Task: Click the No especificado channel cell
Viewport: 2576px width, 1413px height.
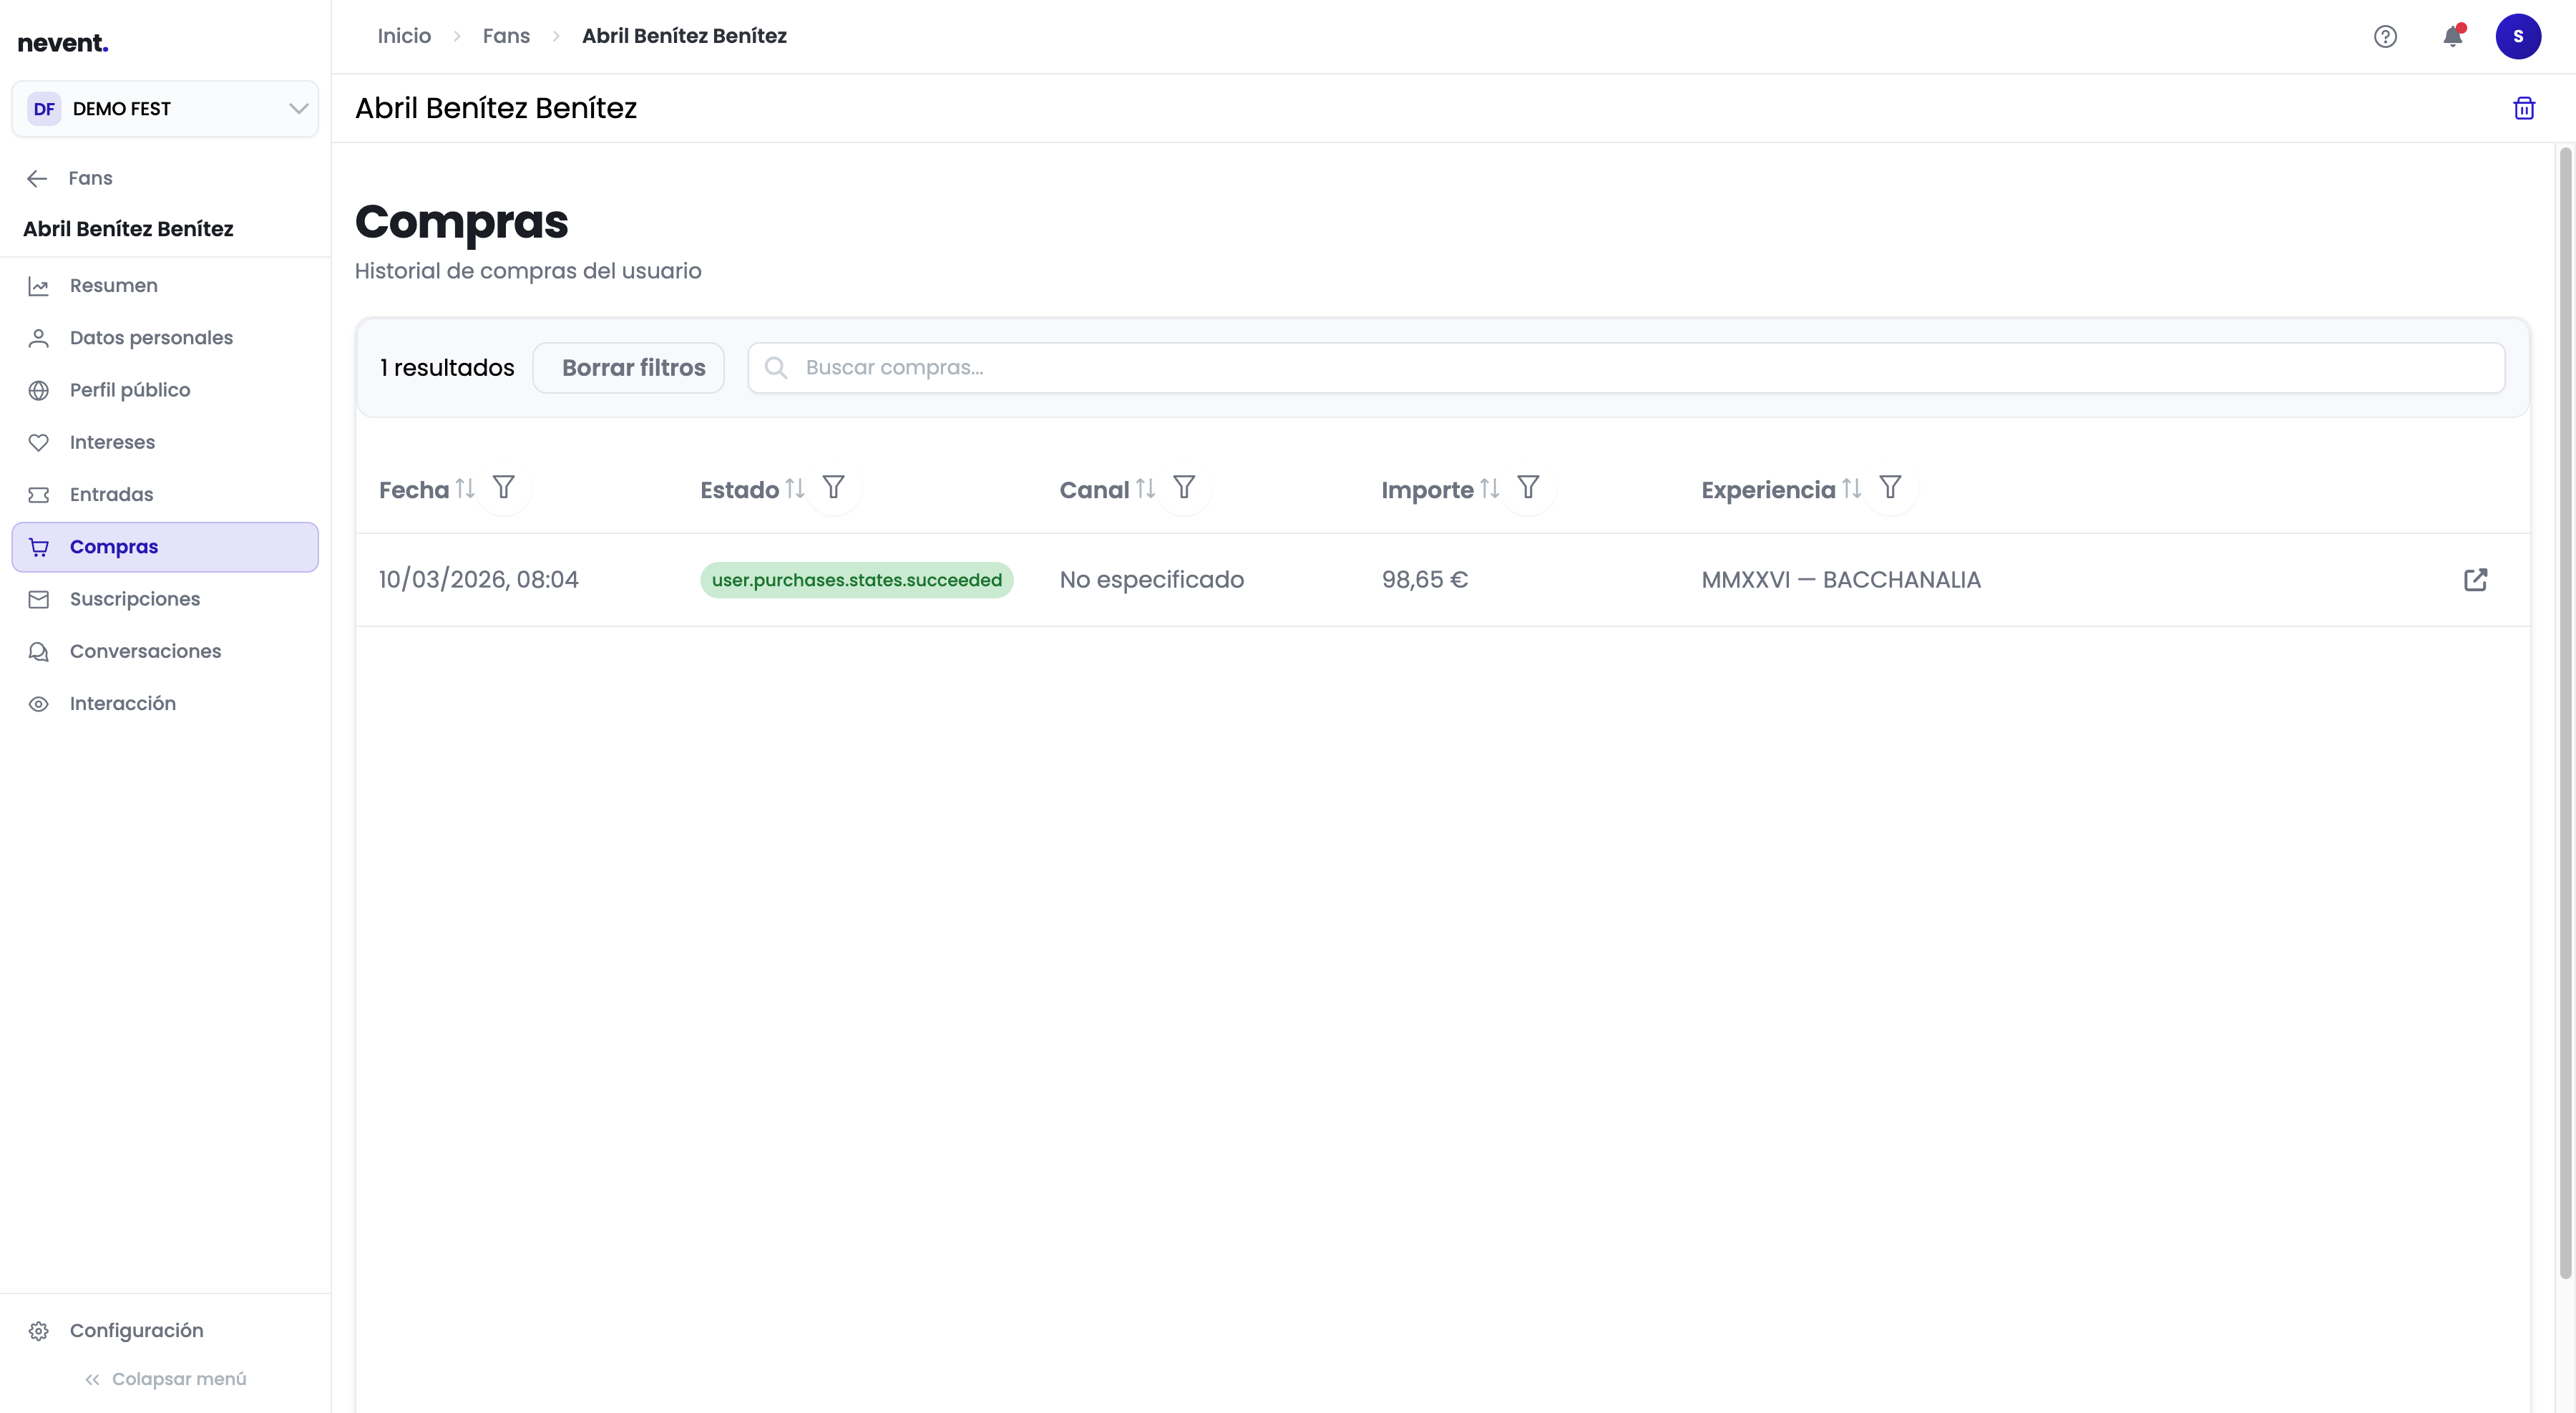Action: click(x=1152, y=580)
